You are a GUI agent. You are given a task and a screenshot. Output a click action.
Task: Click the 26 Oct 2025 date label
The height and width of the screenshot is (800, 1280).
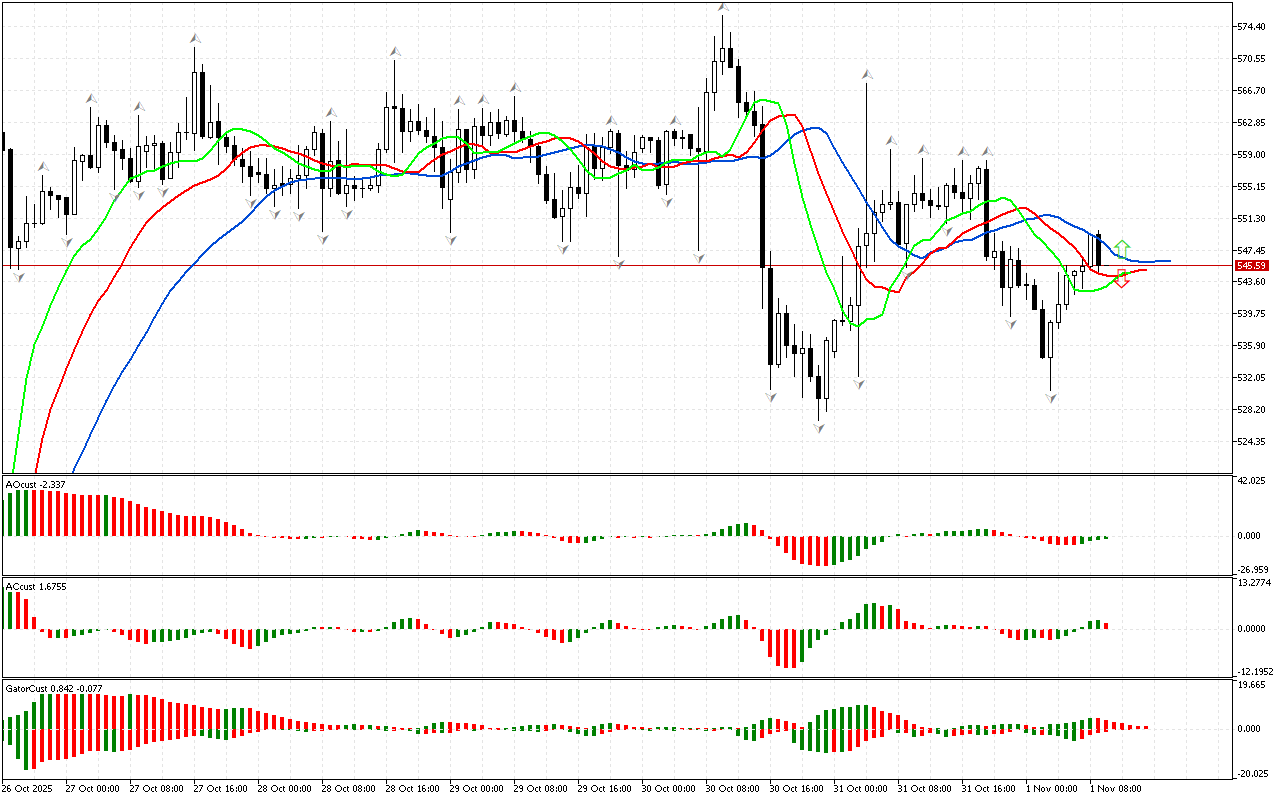coord(28,788)
